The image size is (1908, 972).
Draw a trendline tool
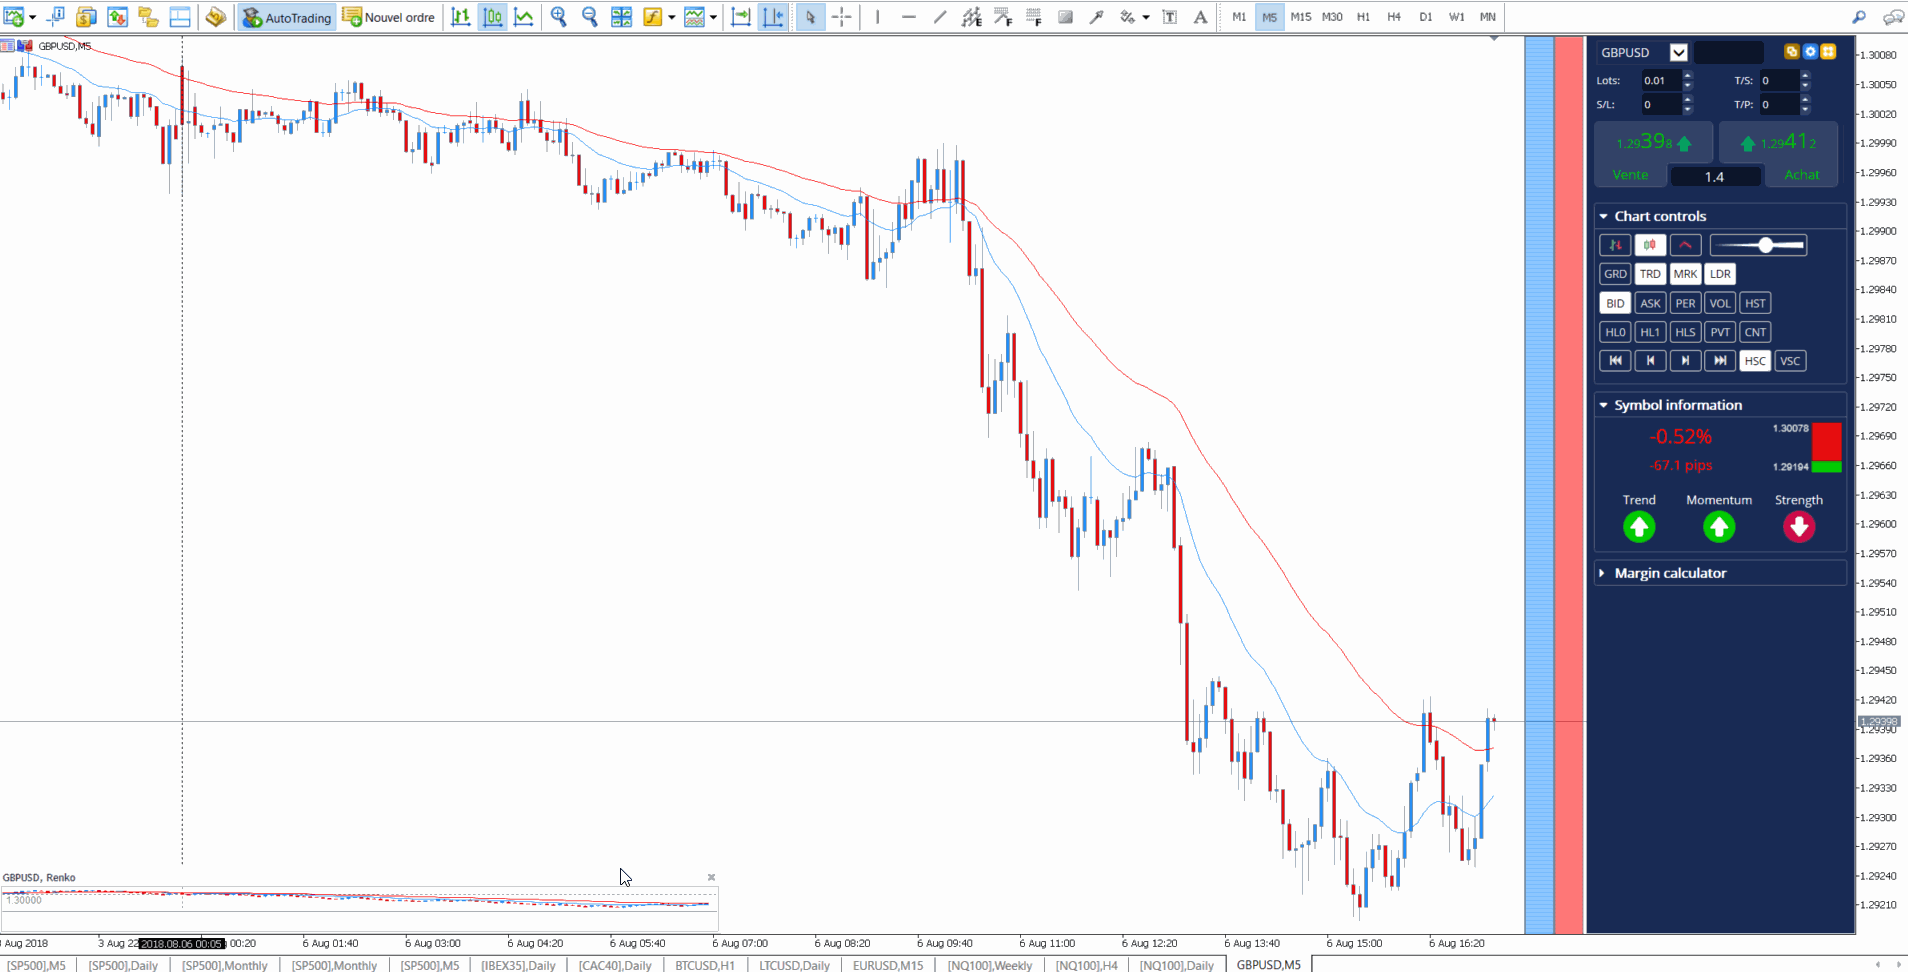940,17
